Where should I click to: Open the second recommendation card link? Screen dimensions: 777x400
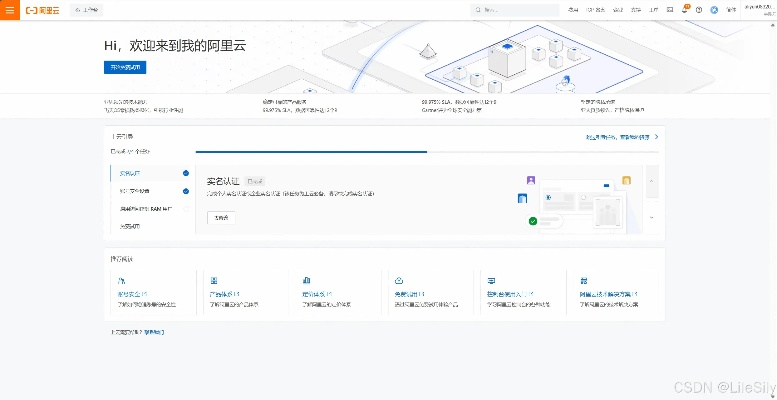tap(224, 294)
